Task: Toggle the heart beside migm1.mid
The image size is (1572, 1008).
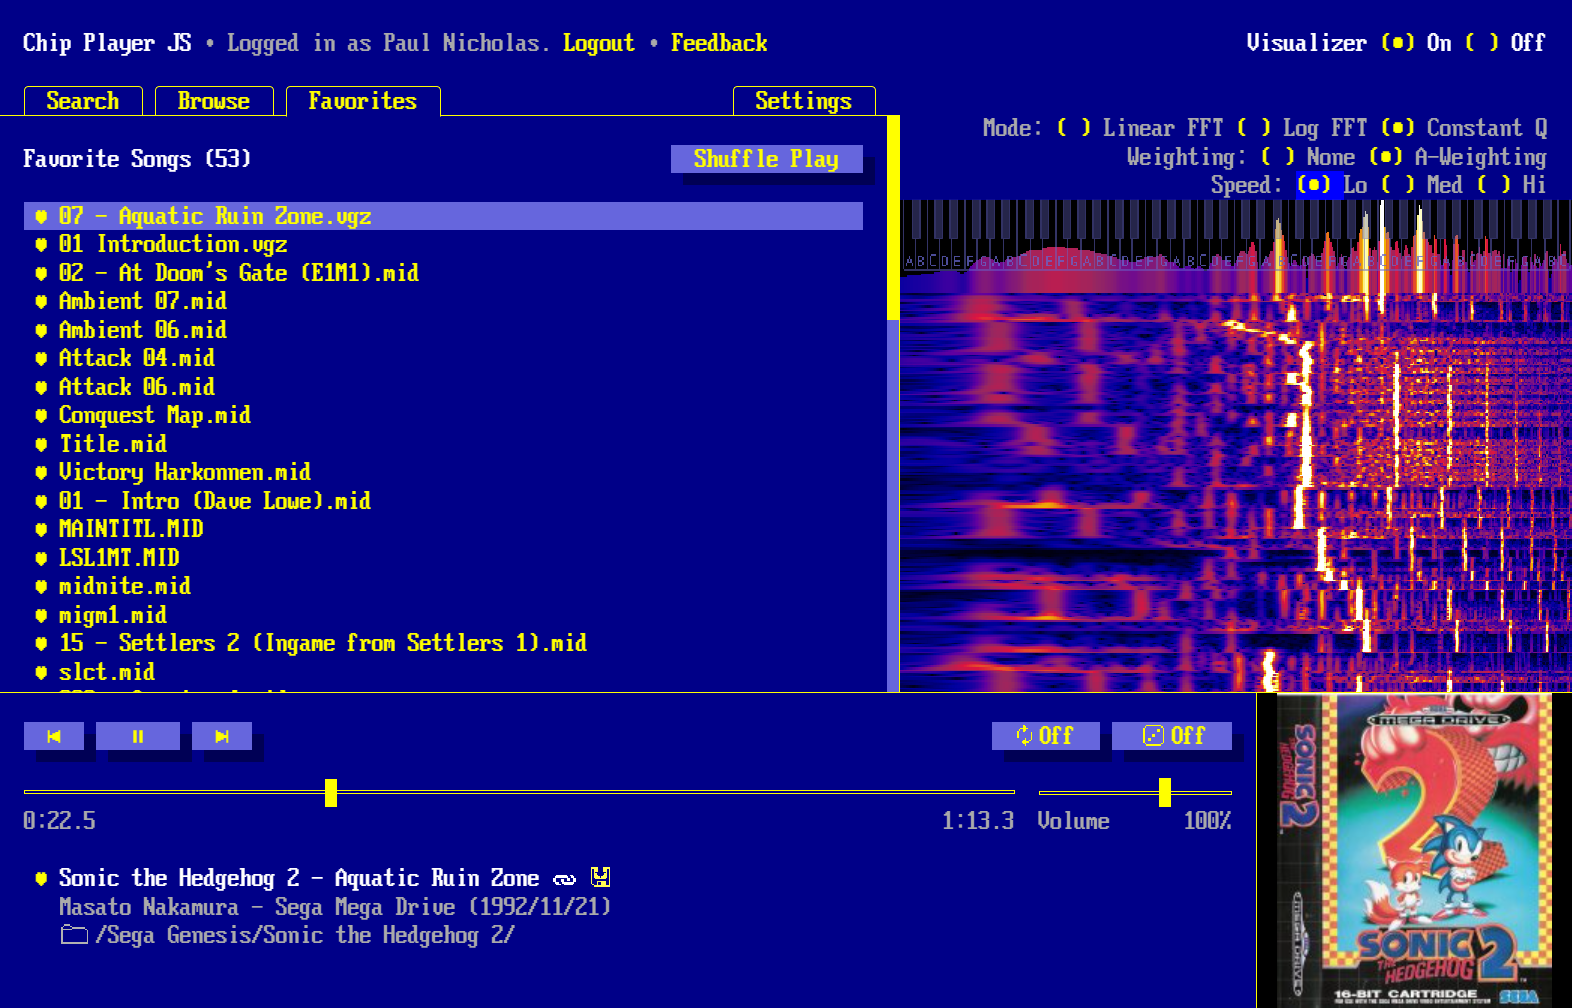Action: [x=41, y=615]
